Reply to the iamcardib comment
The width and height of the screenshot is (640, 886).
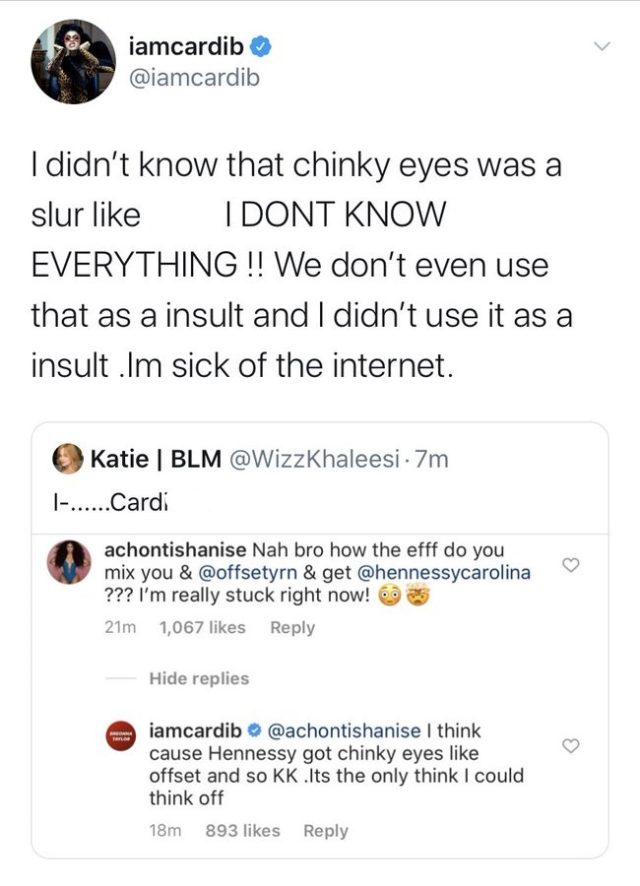pyautogui.click(x=325, y=831)
